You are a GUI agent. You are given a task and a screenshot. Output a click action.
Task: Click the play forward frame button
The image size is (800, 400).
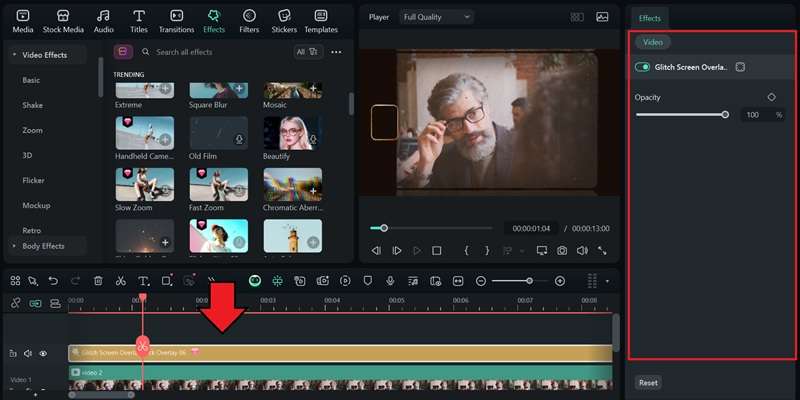click(396, 251)
